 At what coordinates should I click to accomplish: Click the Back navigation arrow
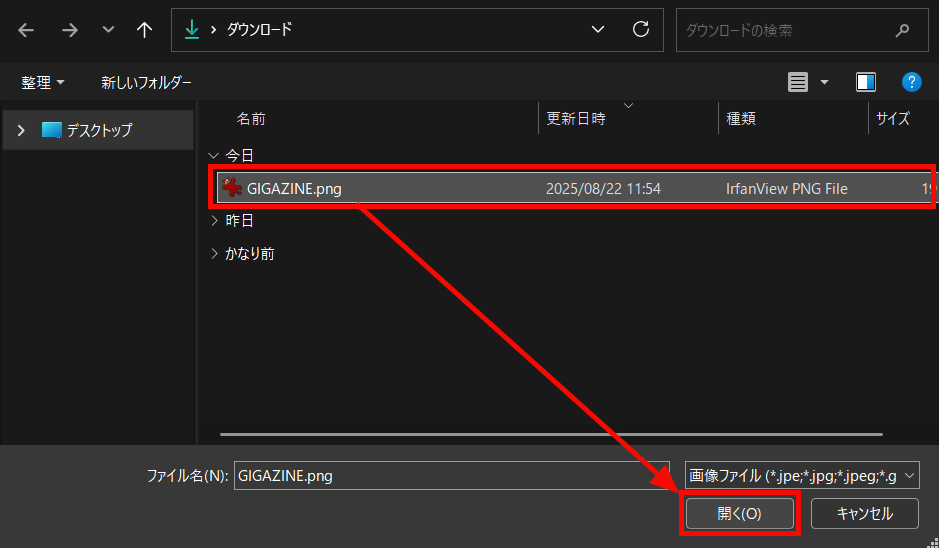[x=26, y=30]
